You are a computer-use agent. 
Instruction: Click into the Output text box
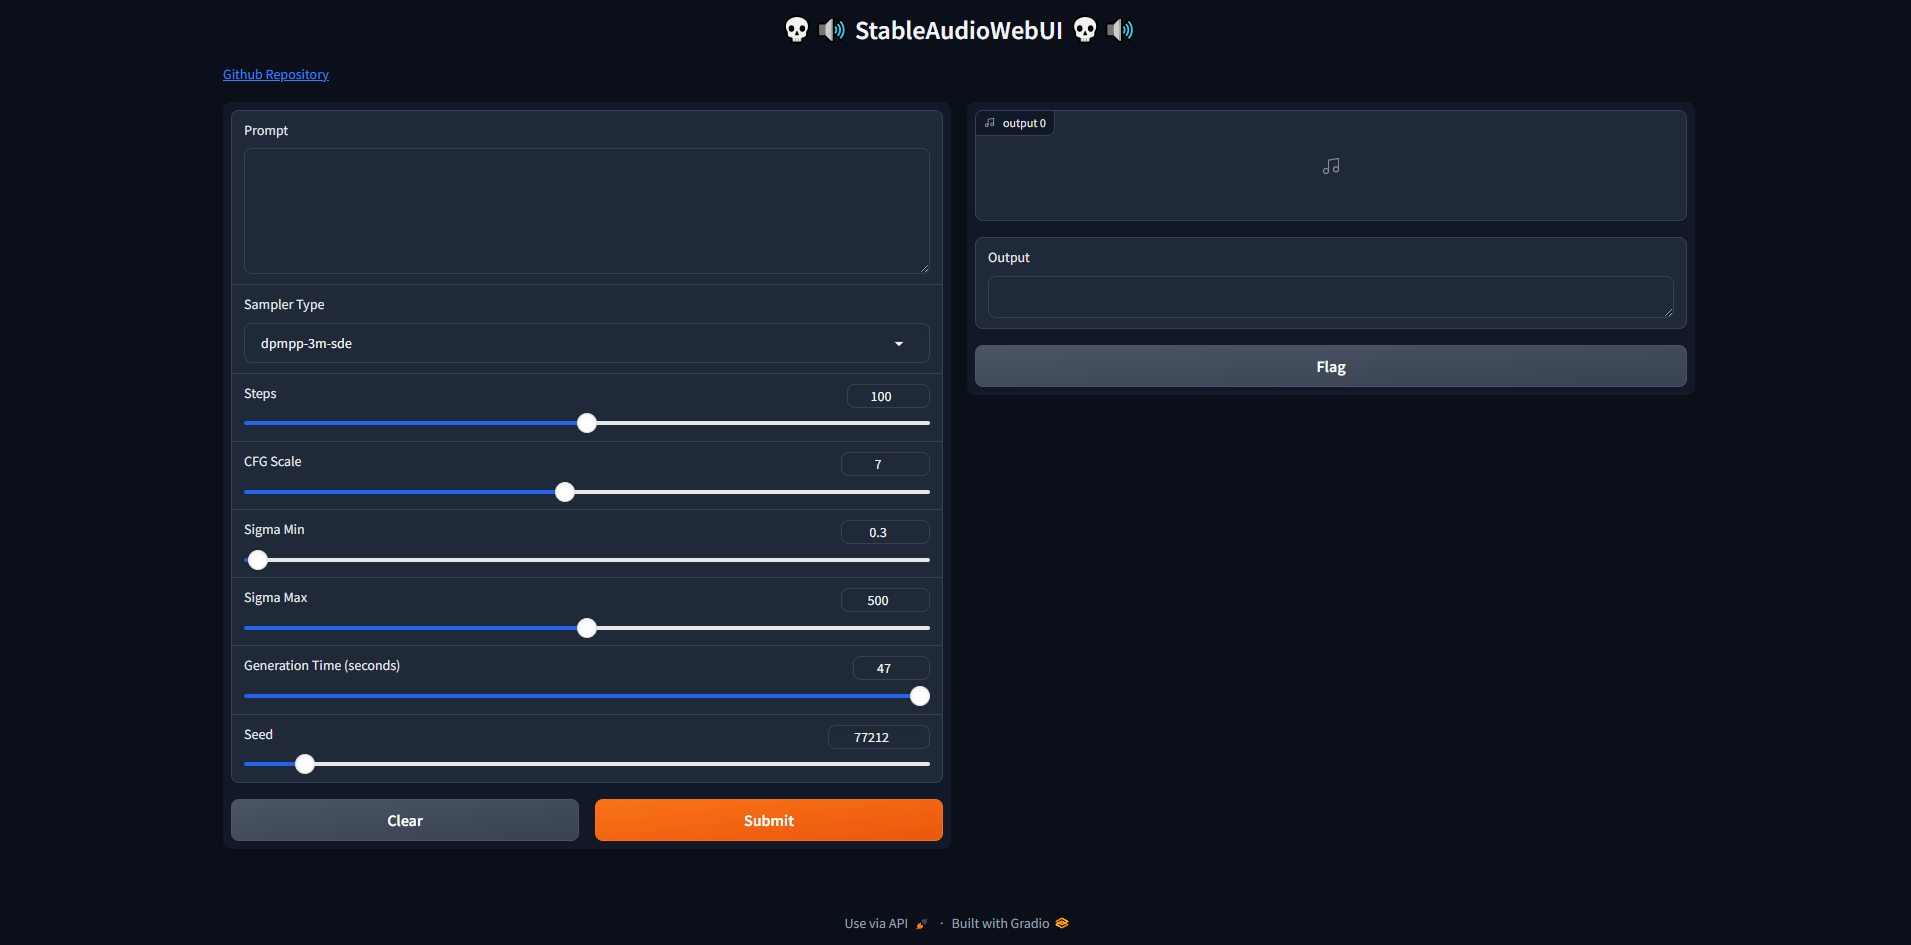[x=1330, y=297]
